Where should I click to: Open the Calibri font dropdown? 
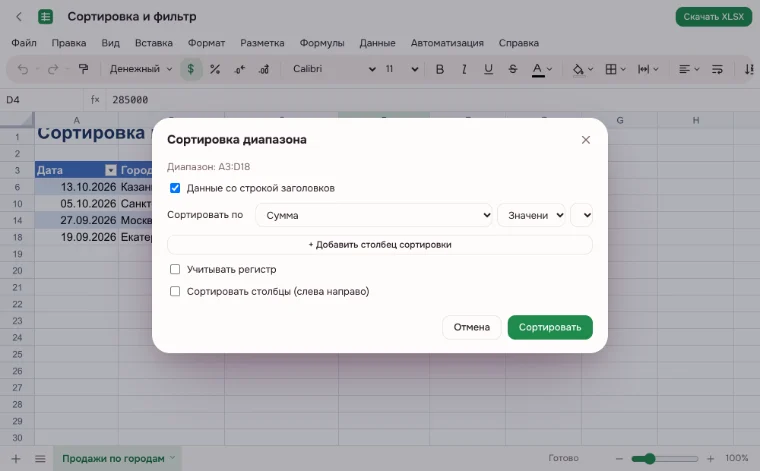coord(334,69)
